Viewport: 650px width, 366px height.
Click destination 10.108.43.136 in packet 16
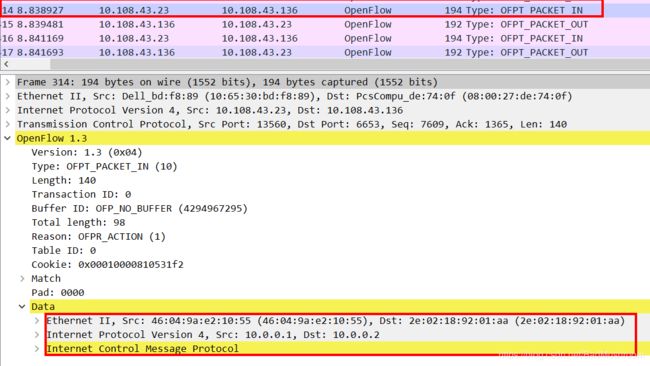(x=260, y=38)
